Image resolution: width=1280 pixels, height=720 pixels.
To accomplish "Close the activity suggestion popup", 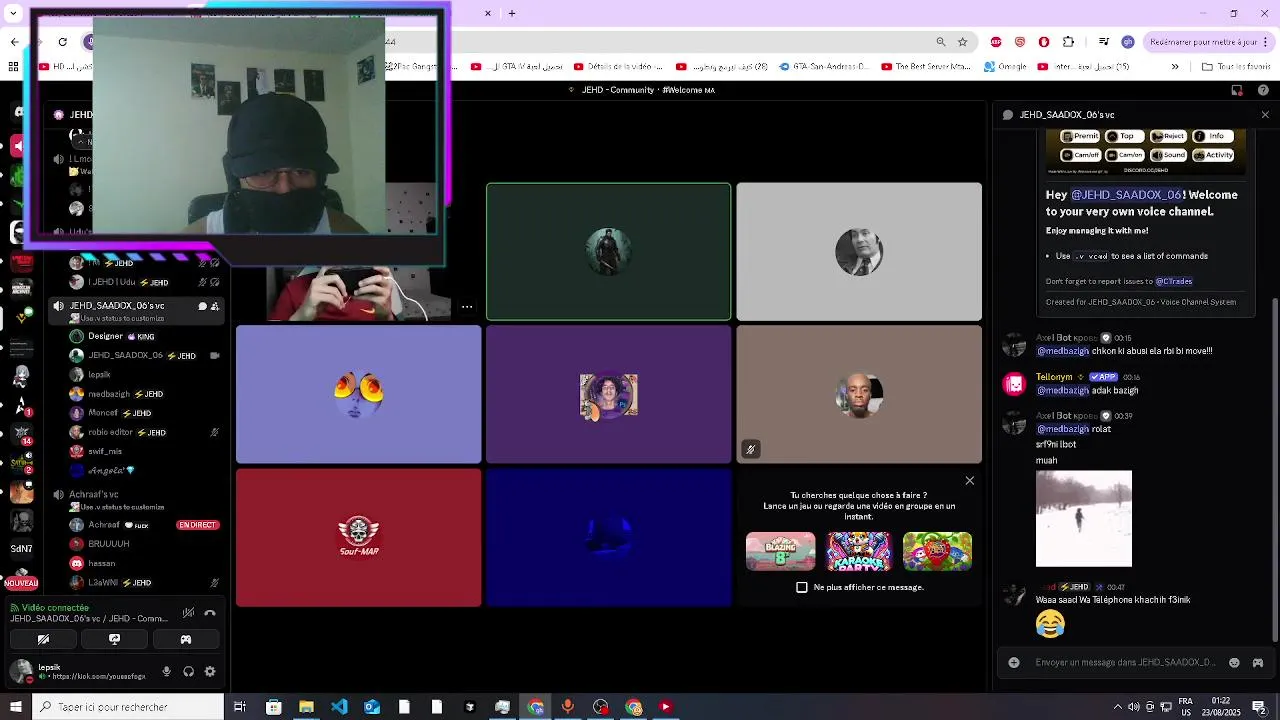I will coord(969,481).
